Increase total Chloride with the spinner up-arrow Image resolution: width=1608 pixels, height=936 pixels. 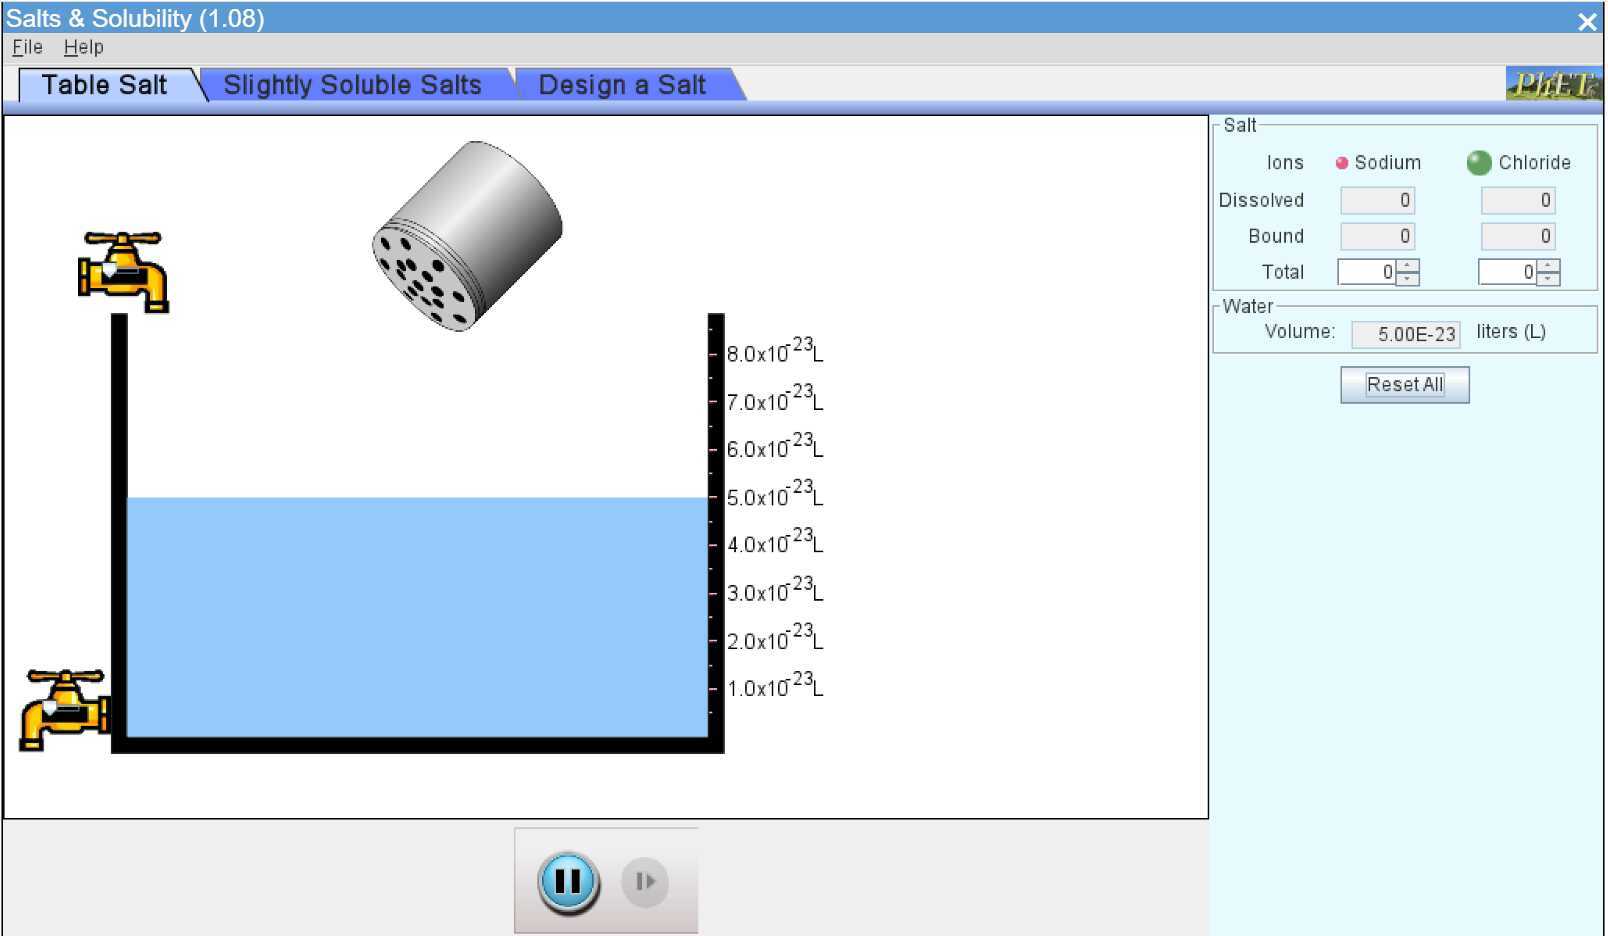pos(1548,266)
